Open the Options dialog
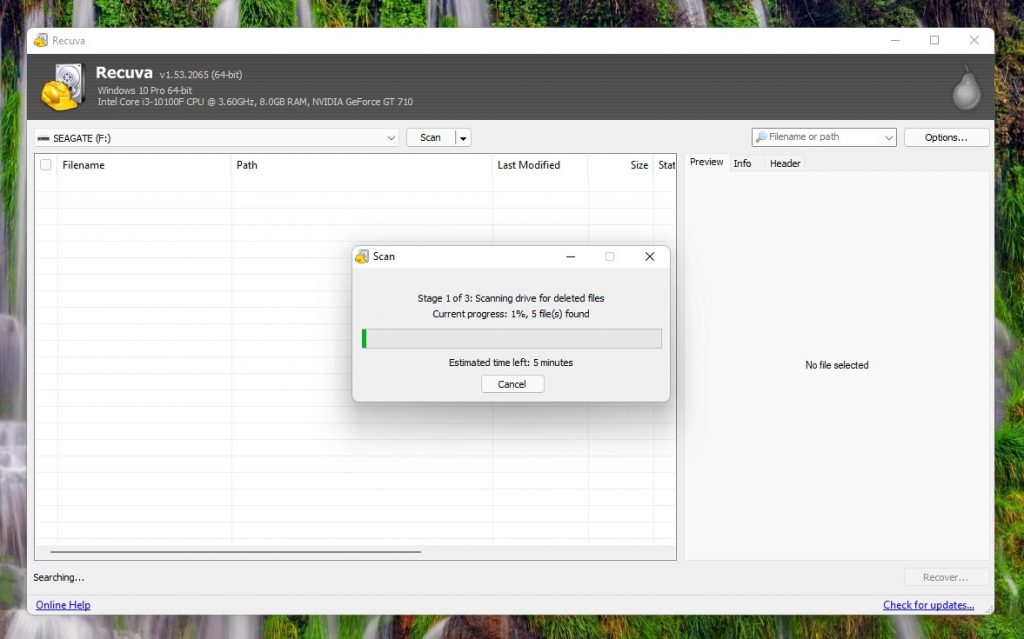Image resolution: width=1024 pixels, height=639 pixels. pos(946,137)
